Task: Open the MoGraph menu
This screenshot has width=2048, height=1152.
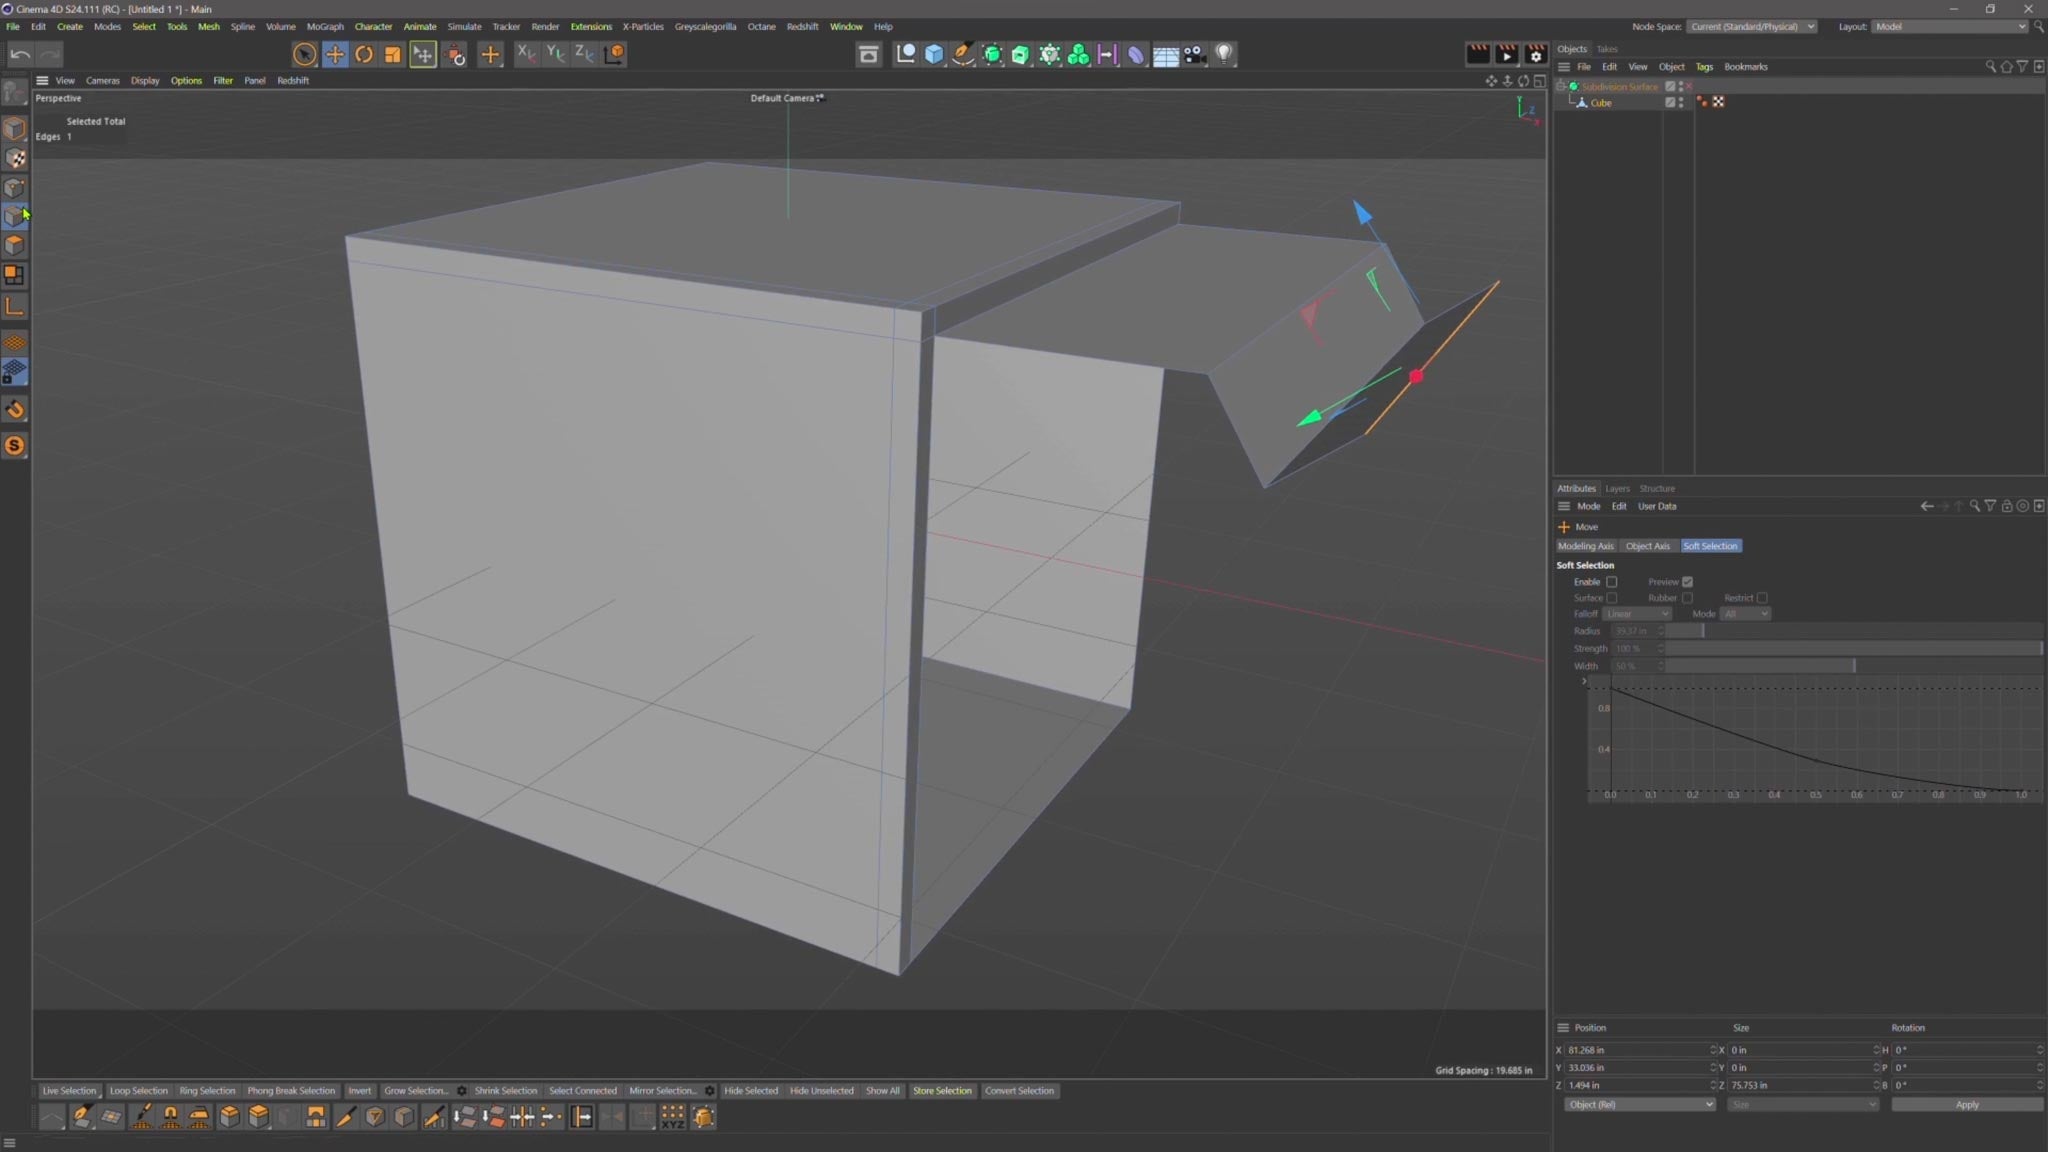Action: 324,26
